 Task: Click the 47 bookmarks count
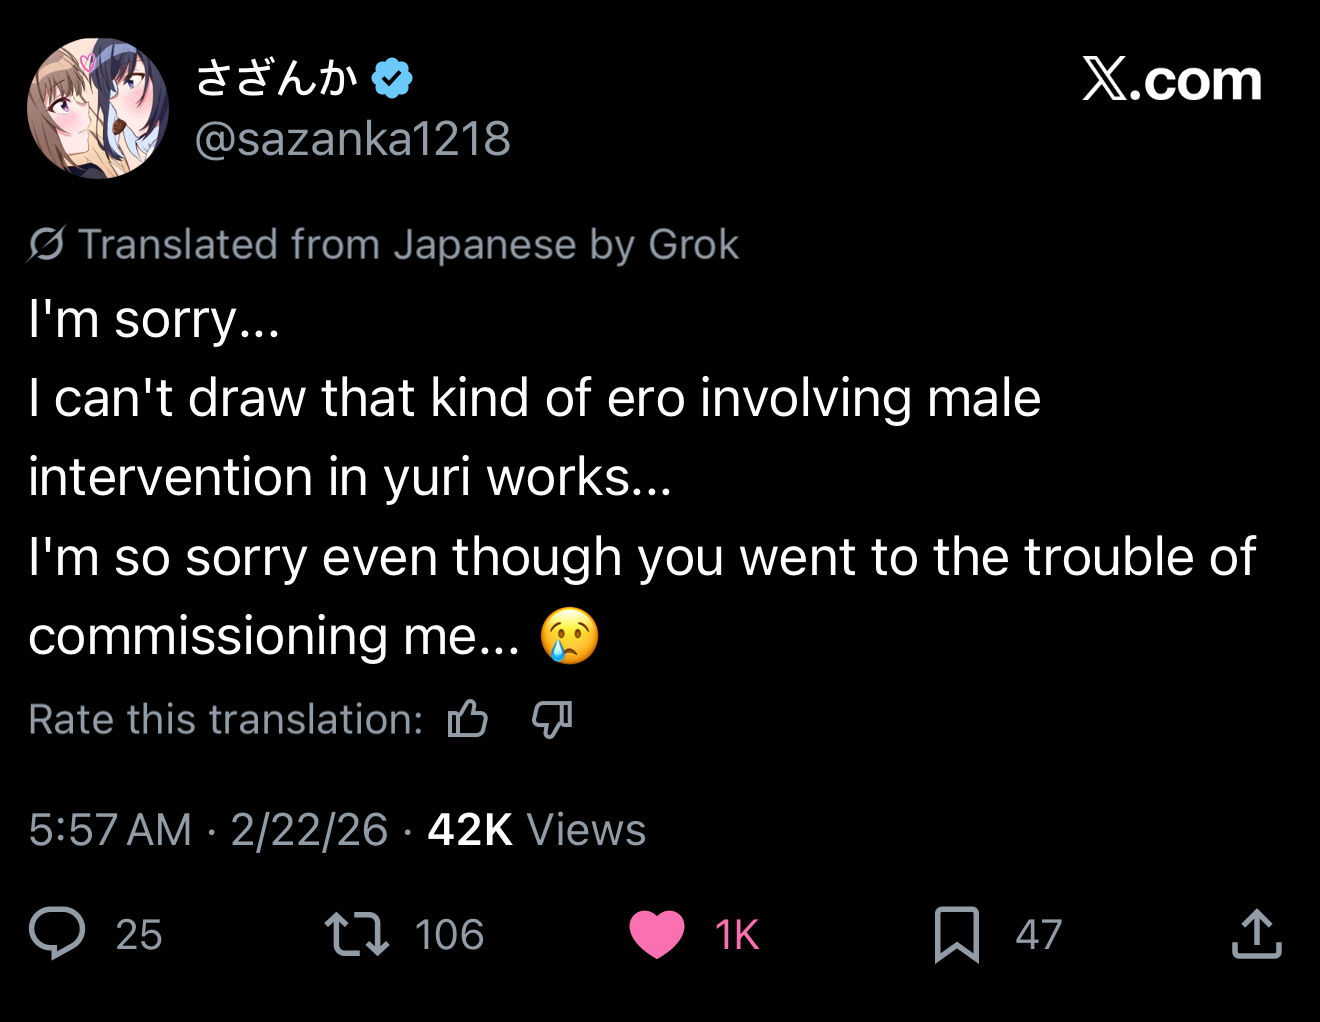pyautogui.click(x=1038, y=935)
